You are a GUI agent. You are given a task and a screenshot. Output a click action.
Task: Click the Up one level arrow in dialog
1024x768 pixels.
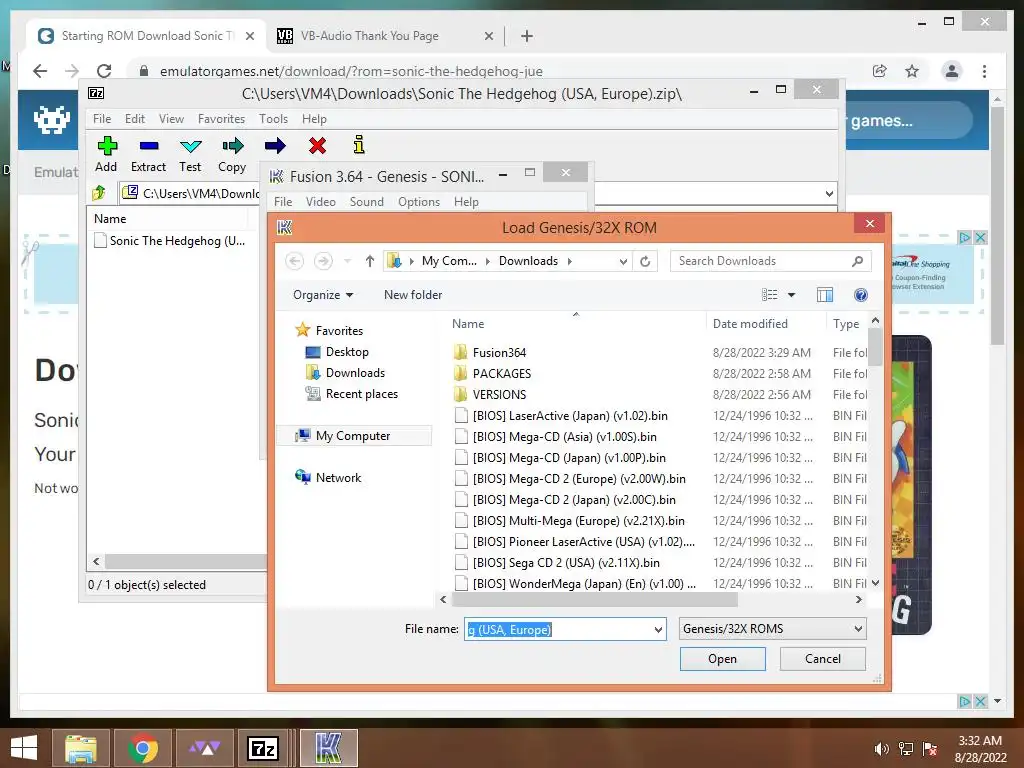pyautogui.click(x=370, y=261)
